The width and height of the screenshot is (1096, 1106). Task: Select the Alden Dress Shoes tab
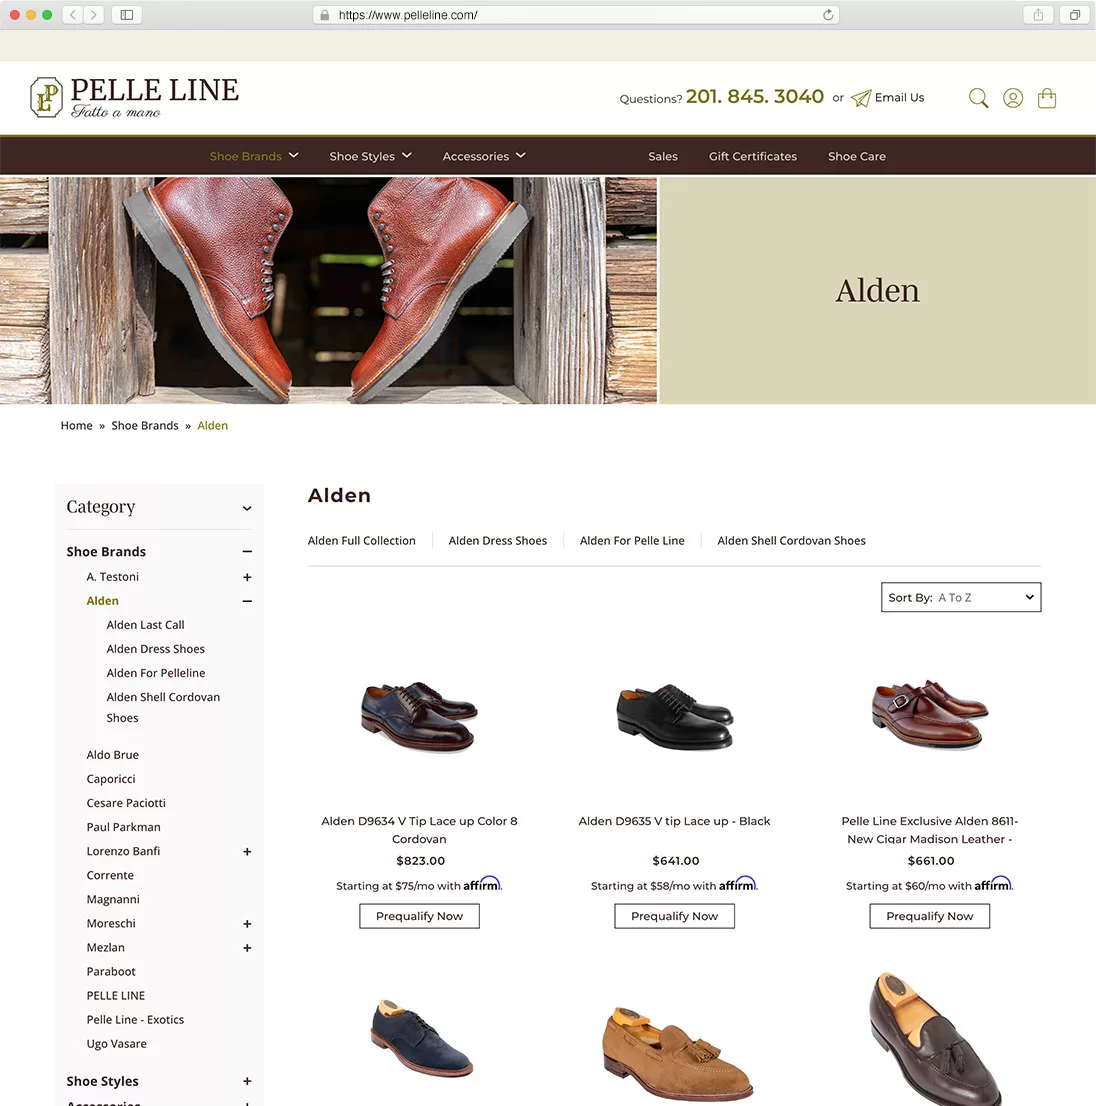click(497, 540)
